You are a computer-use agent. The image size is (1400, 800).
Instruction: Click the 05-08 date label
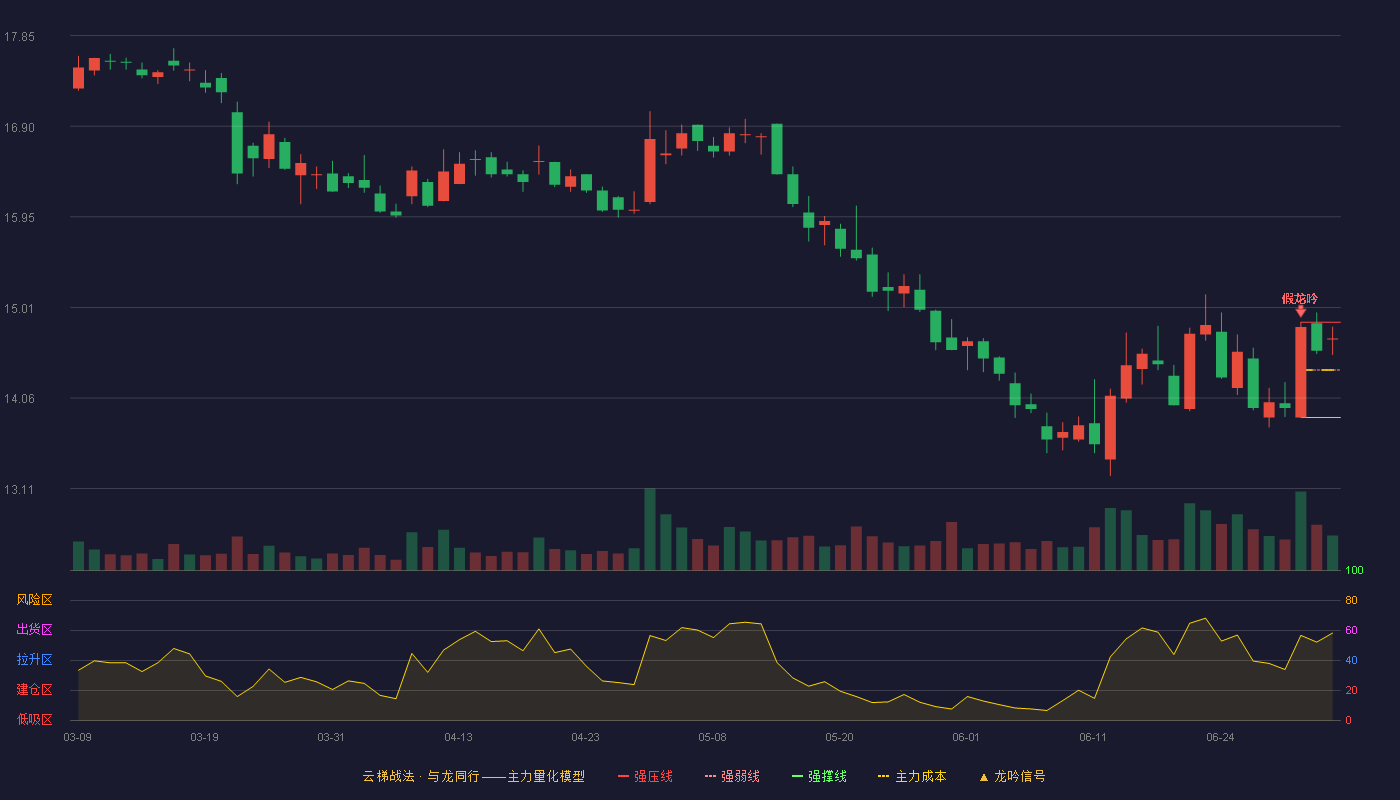pyautogui.click(x=712, y=737)
